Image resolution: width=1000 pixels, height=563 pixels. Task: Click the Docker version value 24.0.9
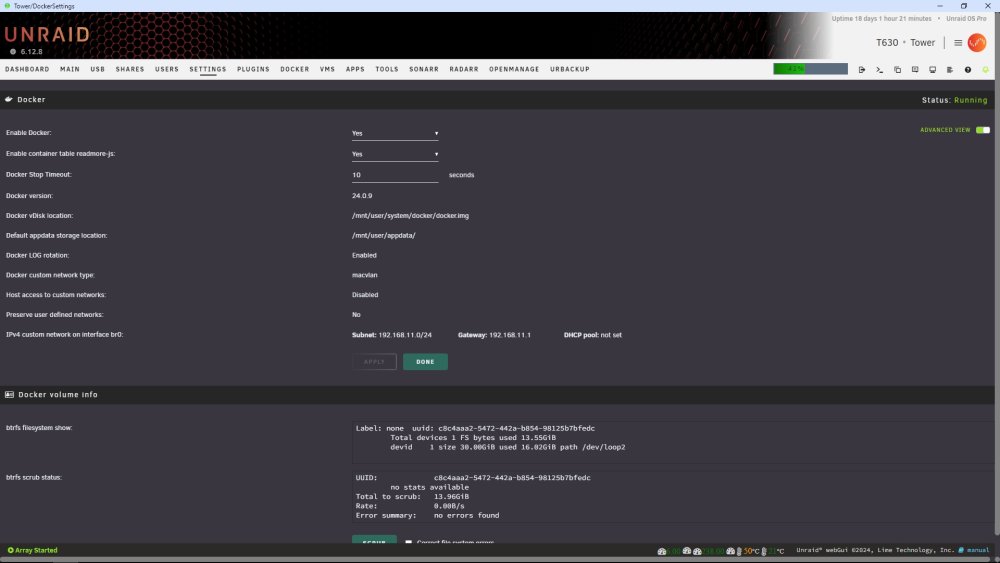point(362,196)
